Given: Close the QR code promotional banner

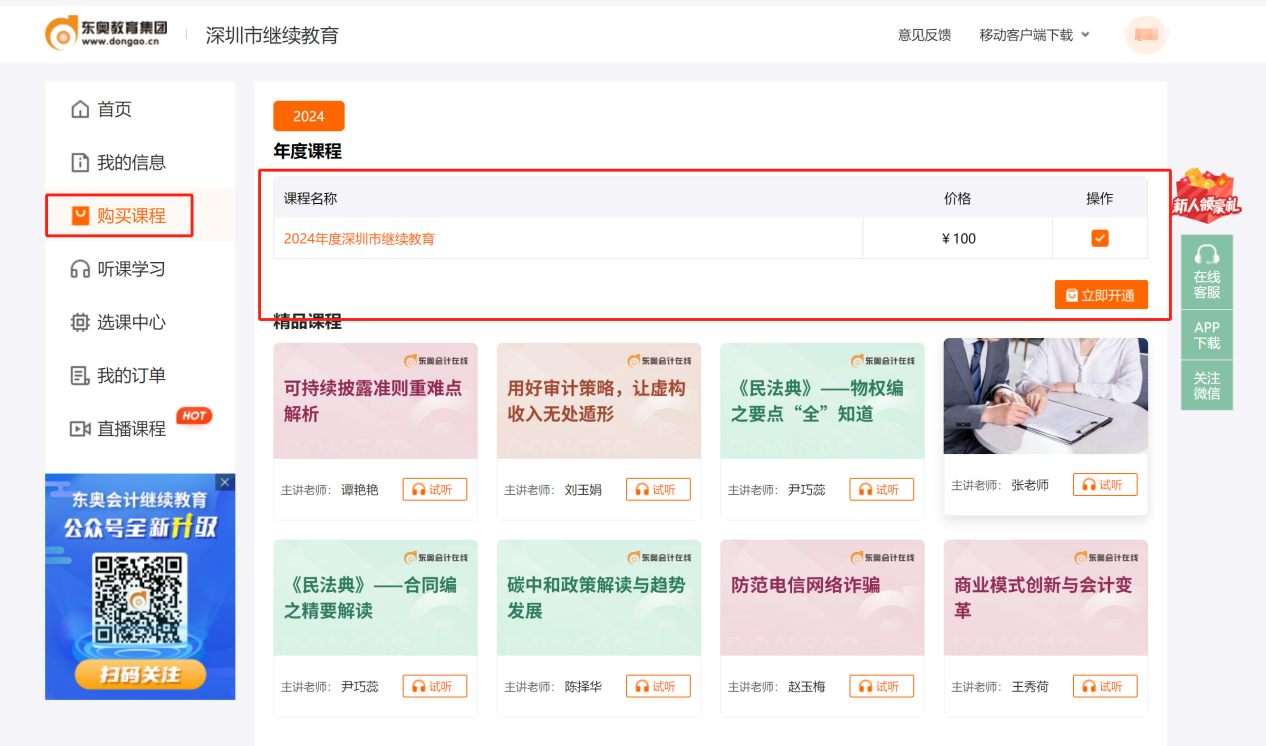Looking at the screenshot, I should (225, 481).
